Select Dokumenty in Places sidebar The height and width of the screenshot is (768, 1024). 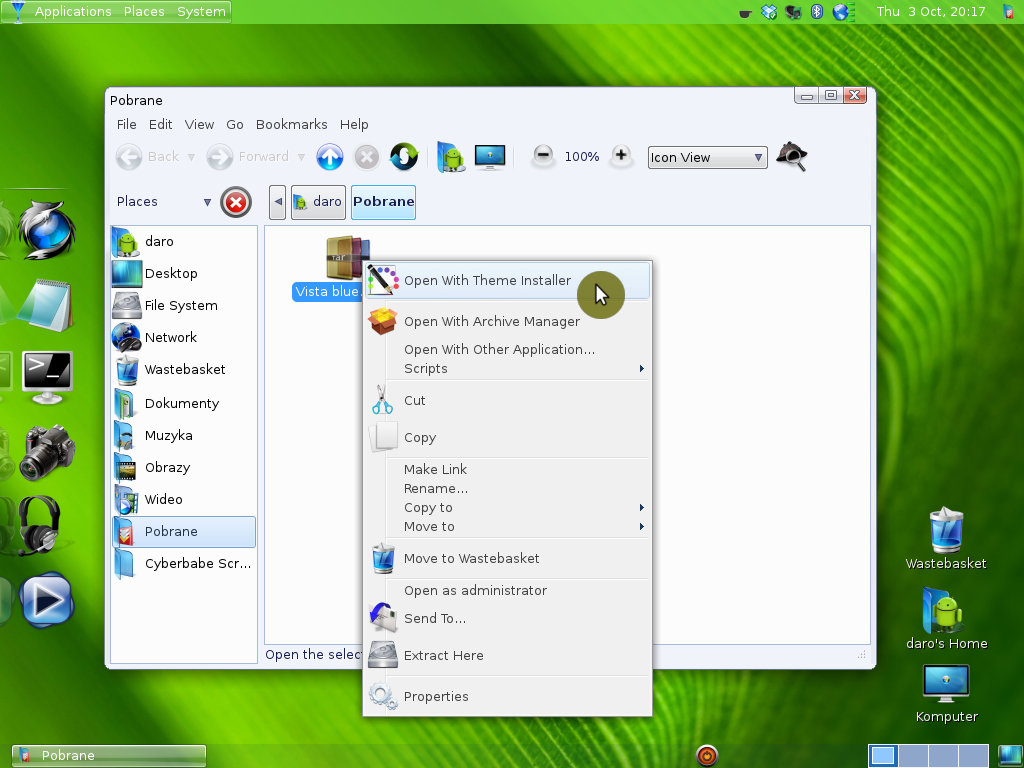coord(181,404)
